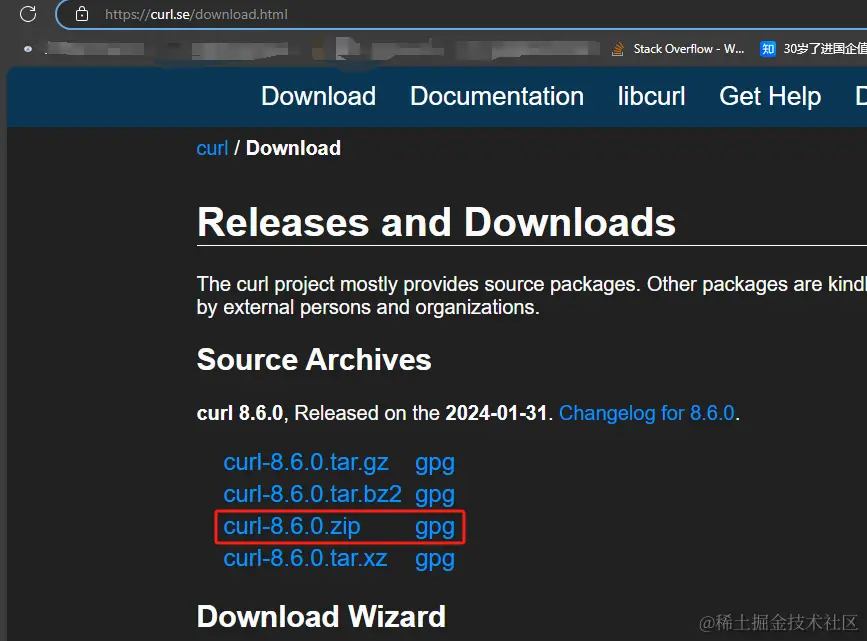This screenshot has height=641, width=867.
Task: Click the Releases and Downloads heading
Action: 436,222
